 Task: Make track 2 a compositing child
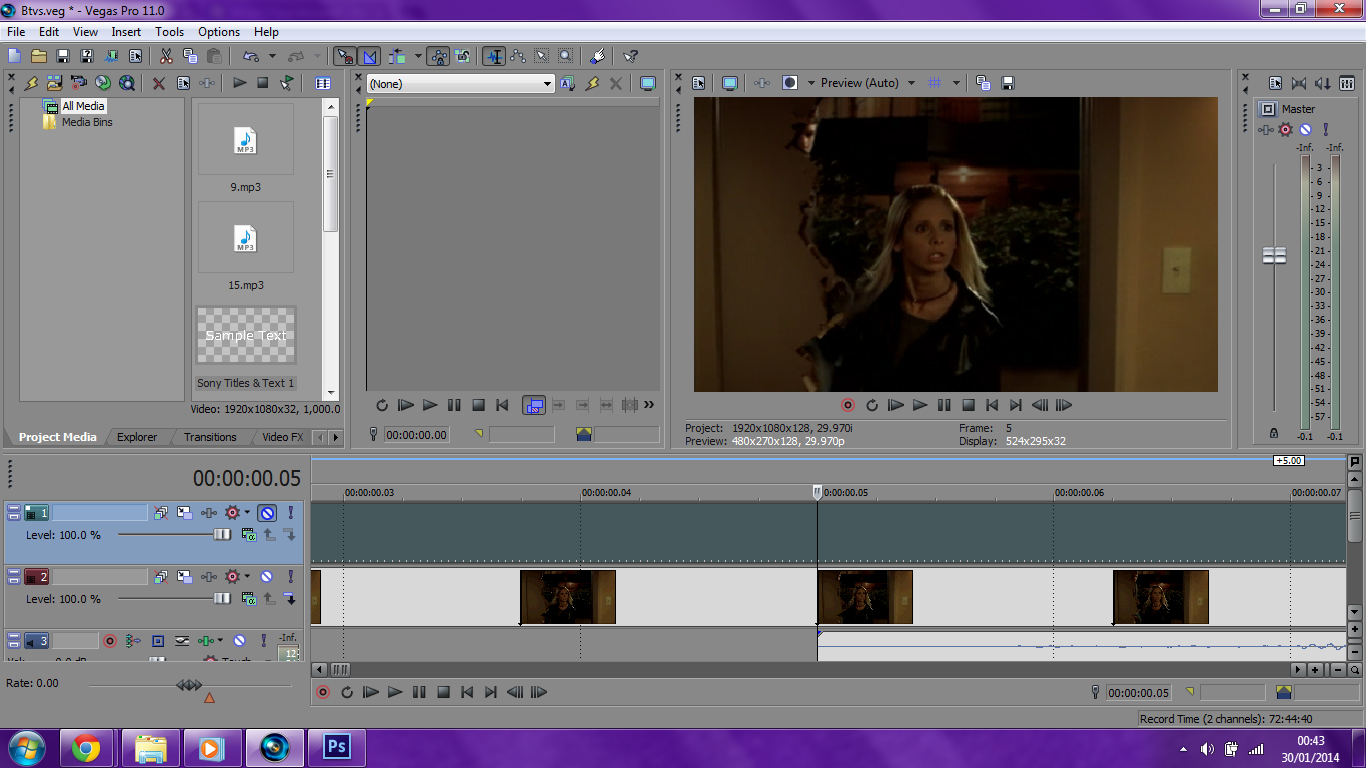(x=290, y=598)
